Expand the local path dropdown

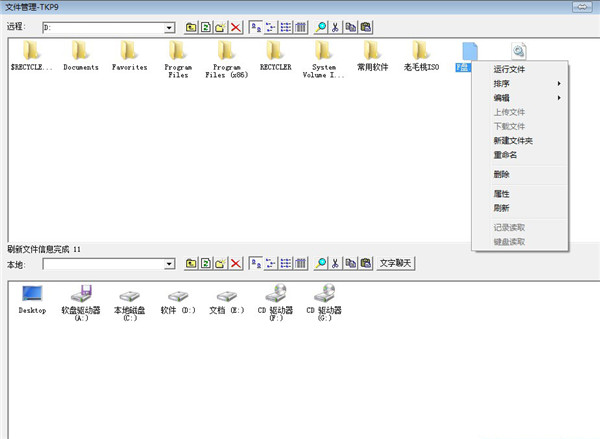169,264
